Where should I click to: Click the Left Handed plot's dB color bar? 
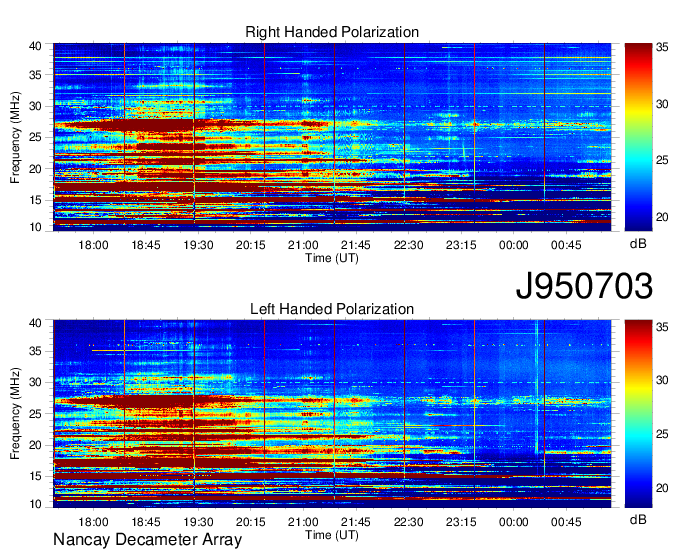638,414
